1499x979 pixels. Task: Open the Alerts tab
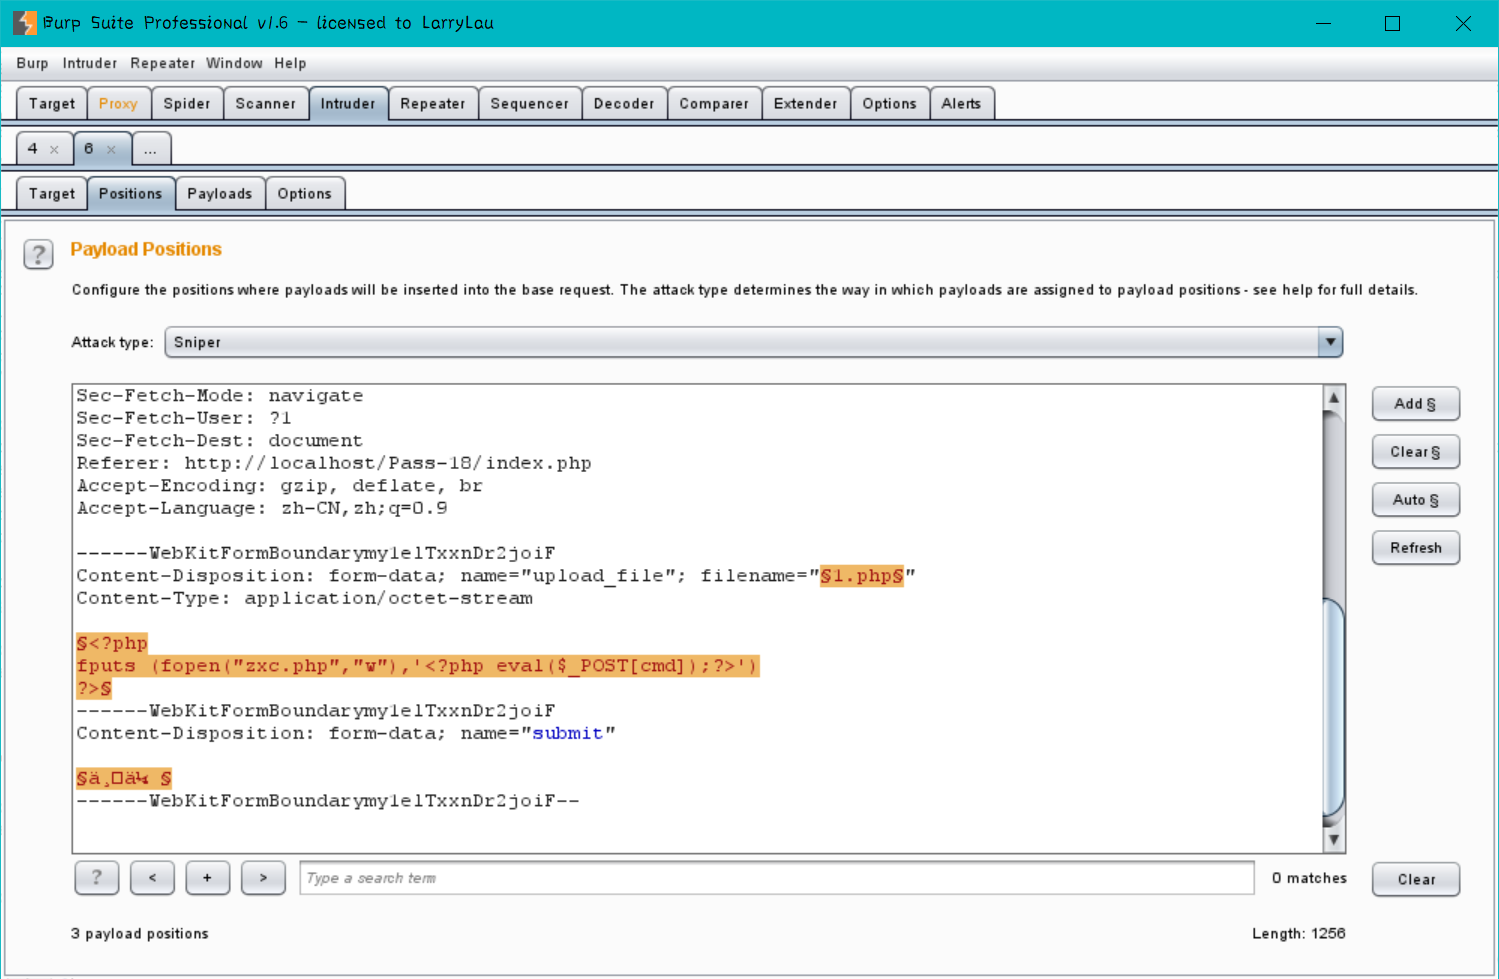coord(962,104)
